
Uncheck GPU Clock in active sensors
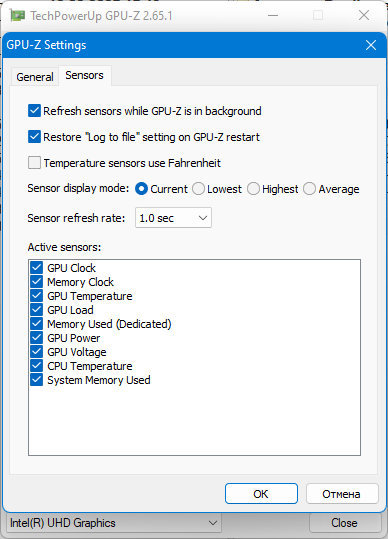36,268
